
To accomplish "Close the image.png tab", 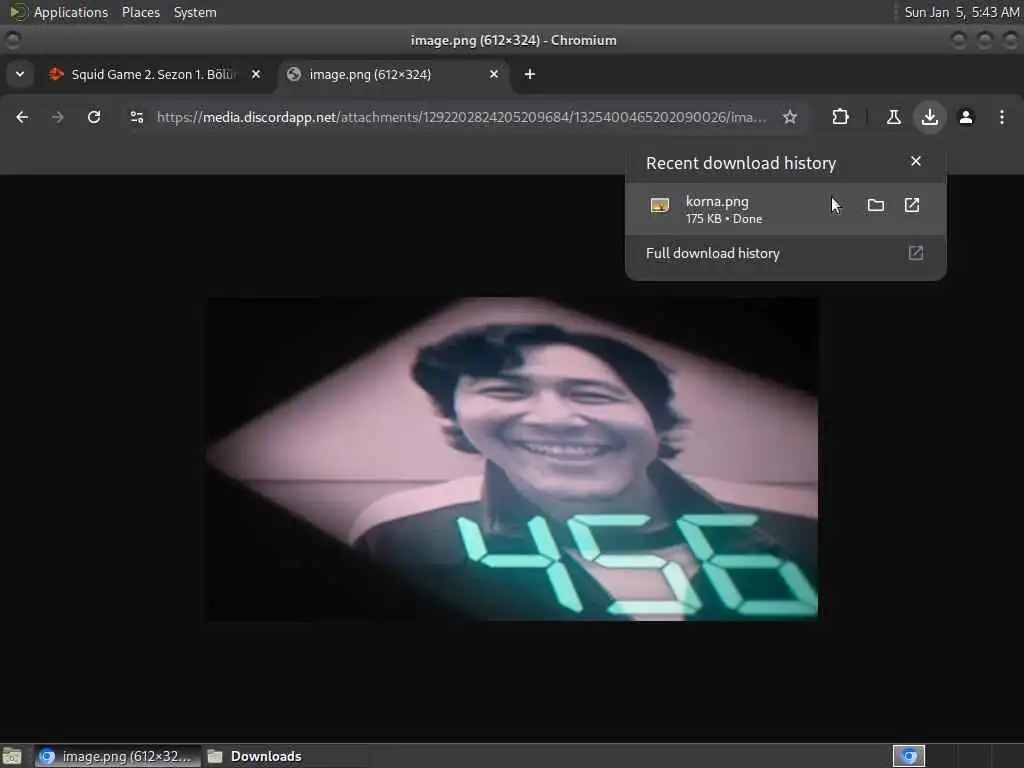I will (494, 74).
